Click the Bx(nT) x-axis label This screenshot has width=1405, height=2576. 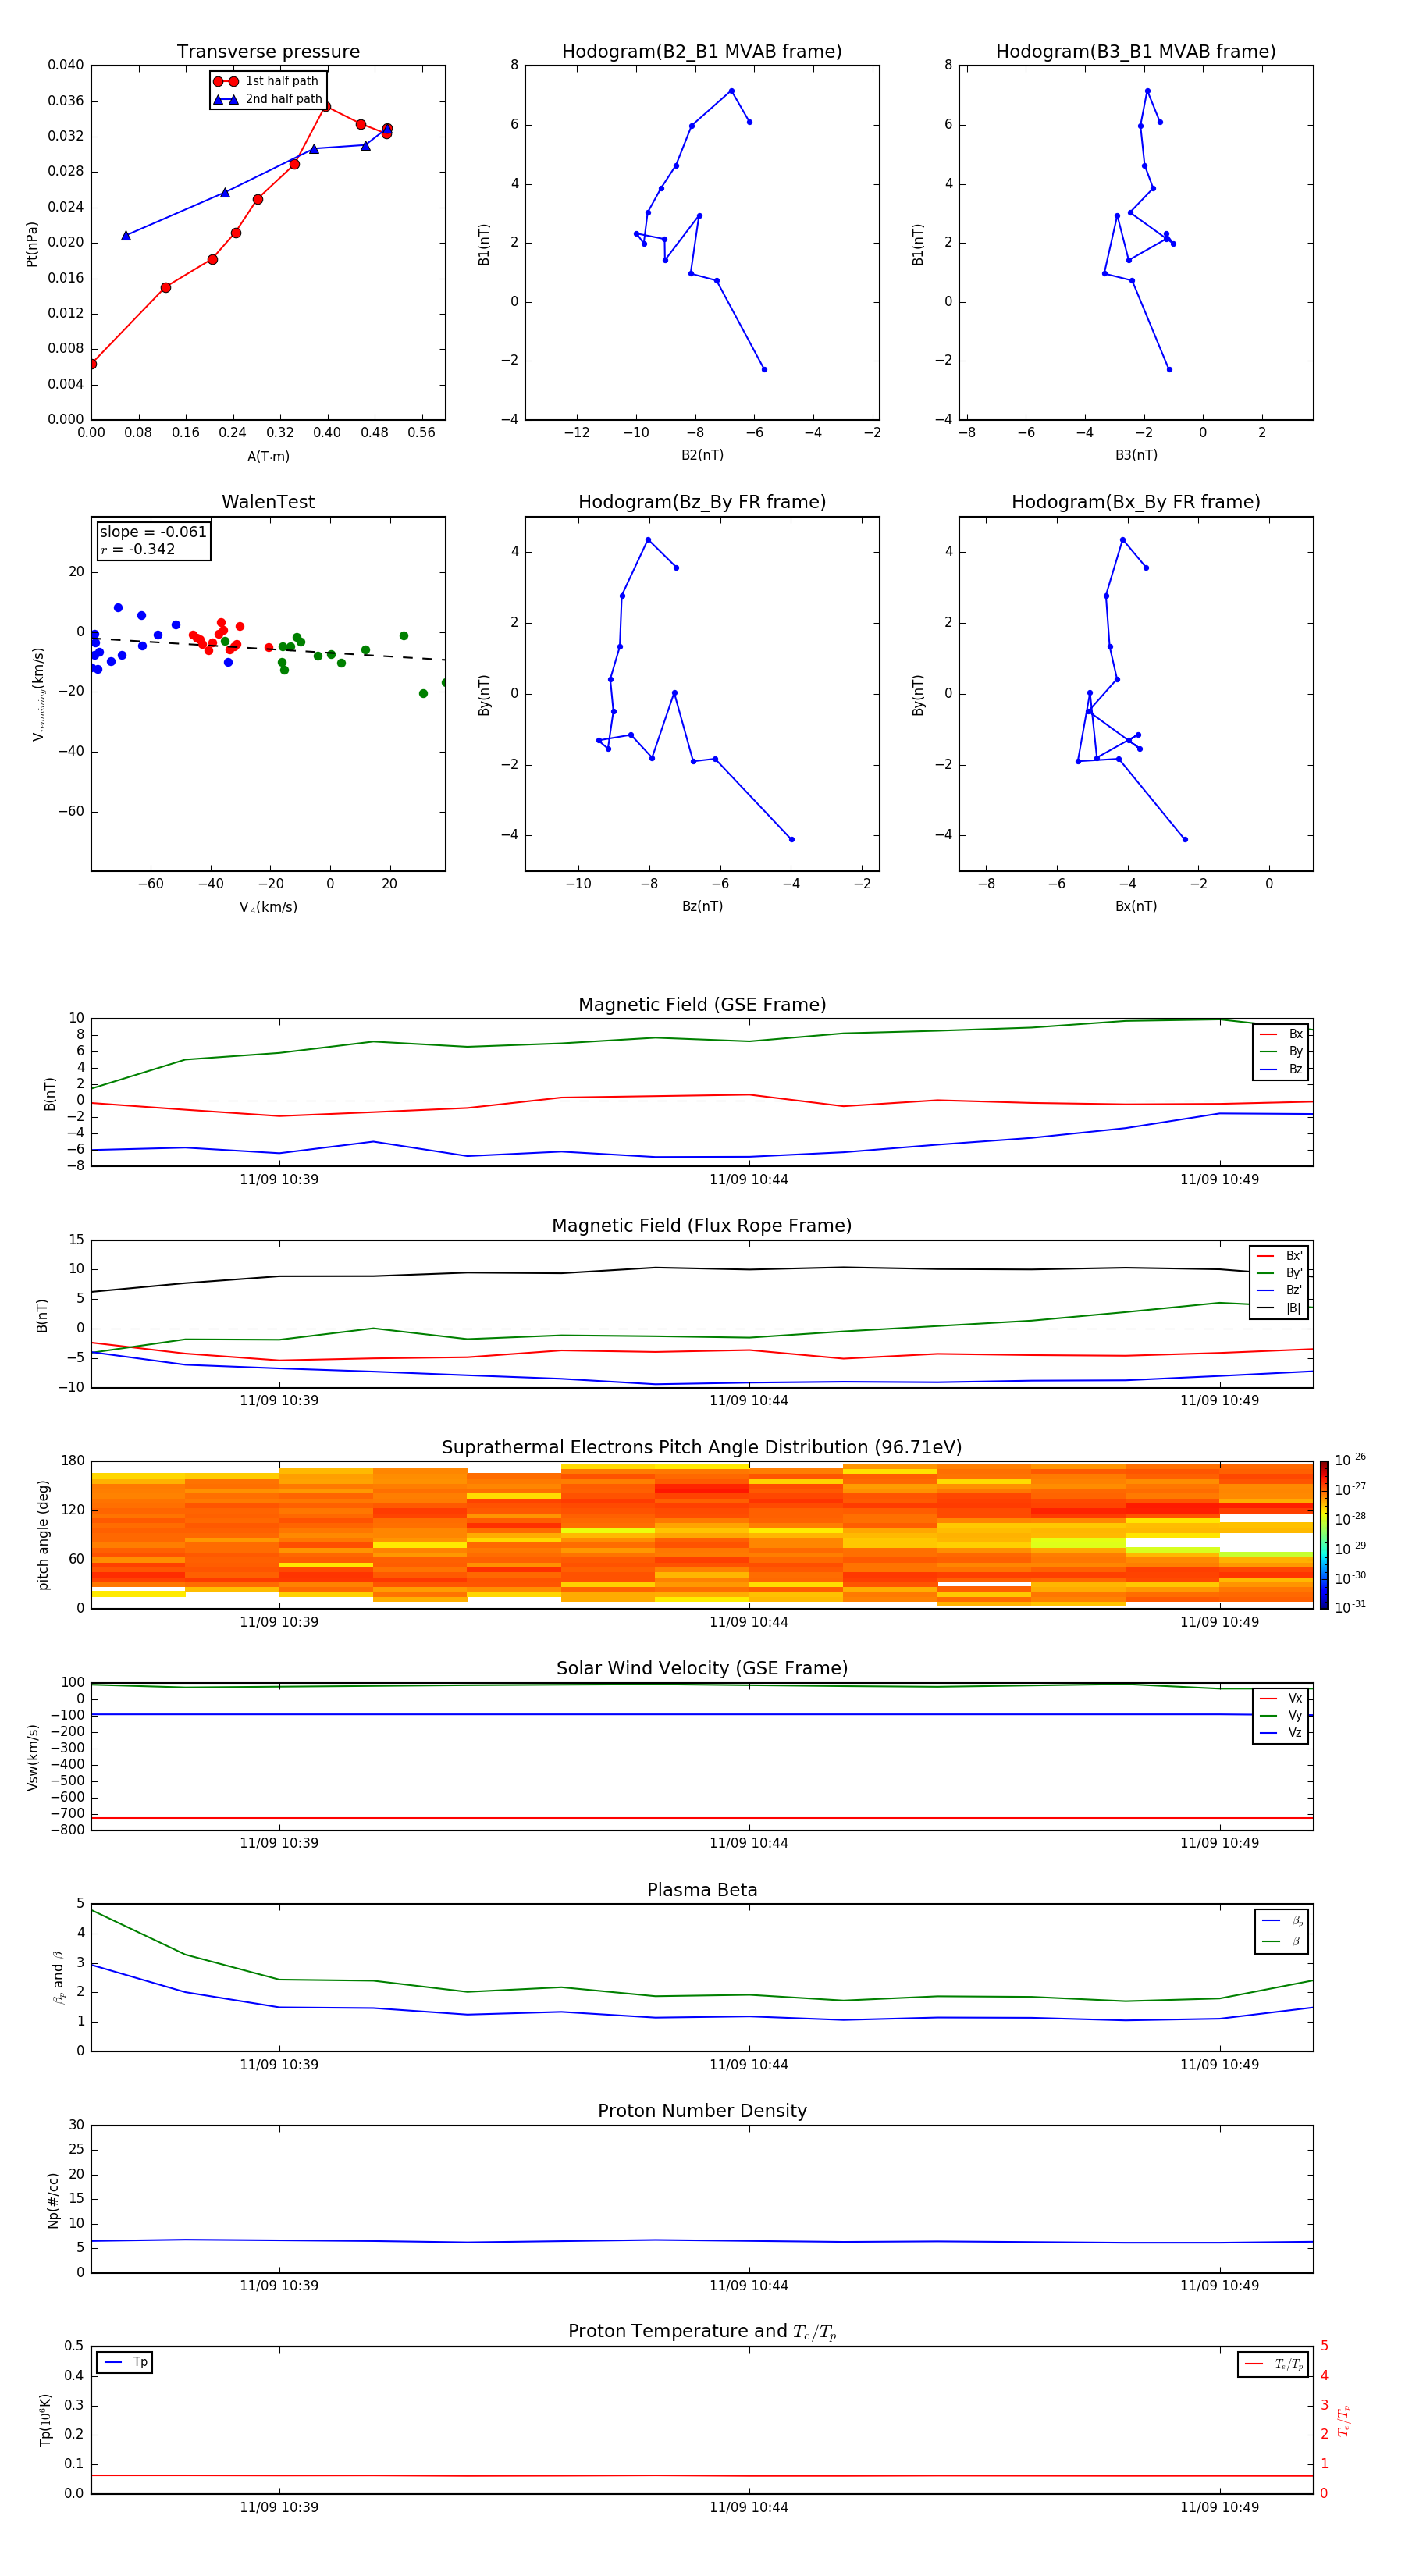[1136, 906]
